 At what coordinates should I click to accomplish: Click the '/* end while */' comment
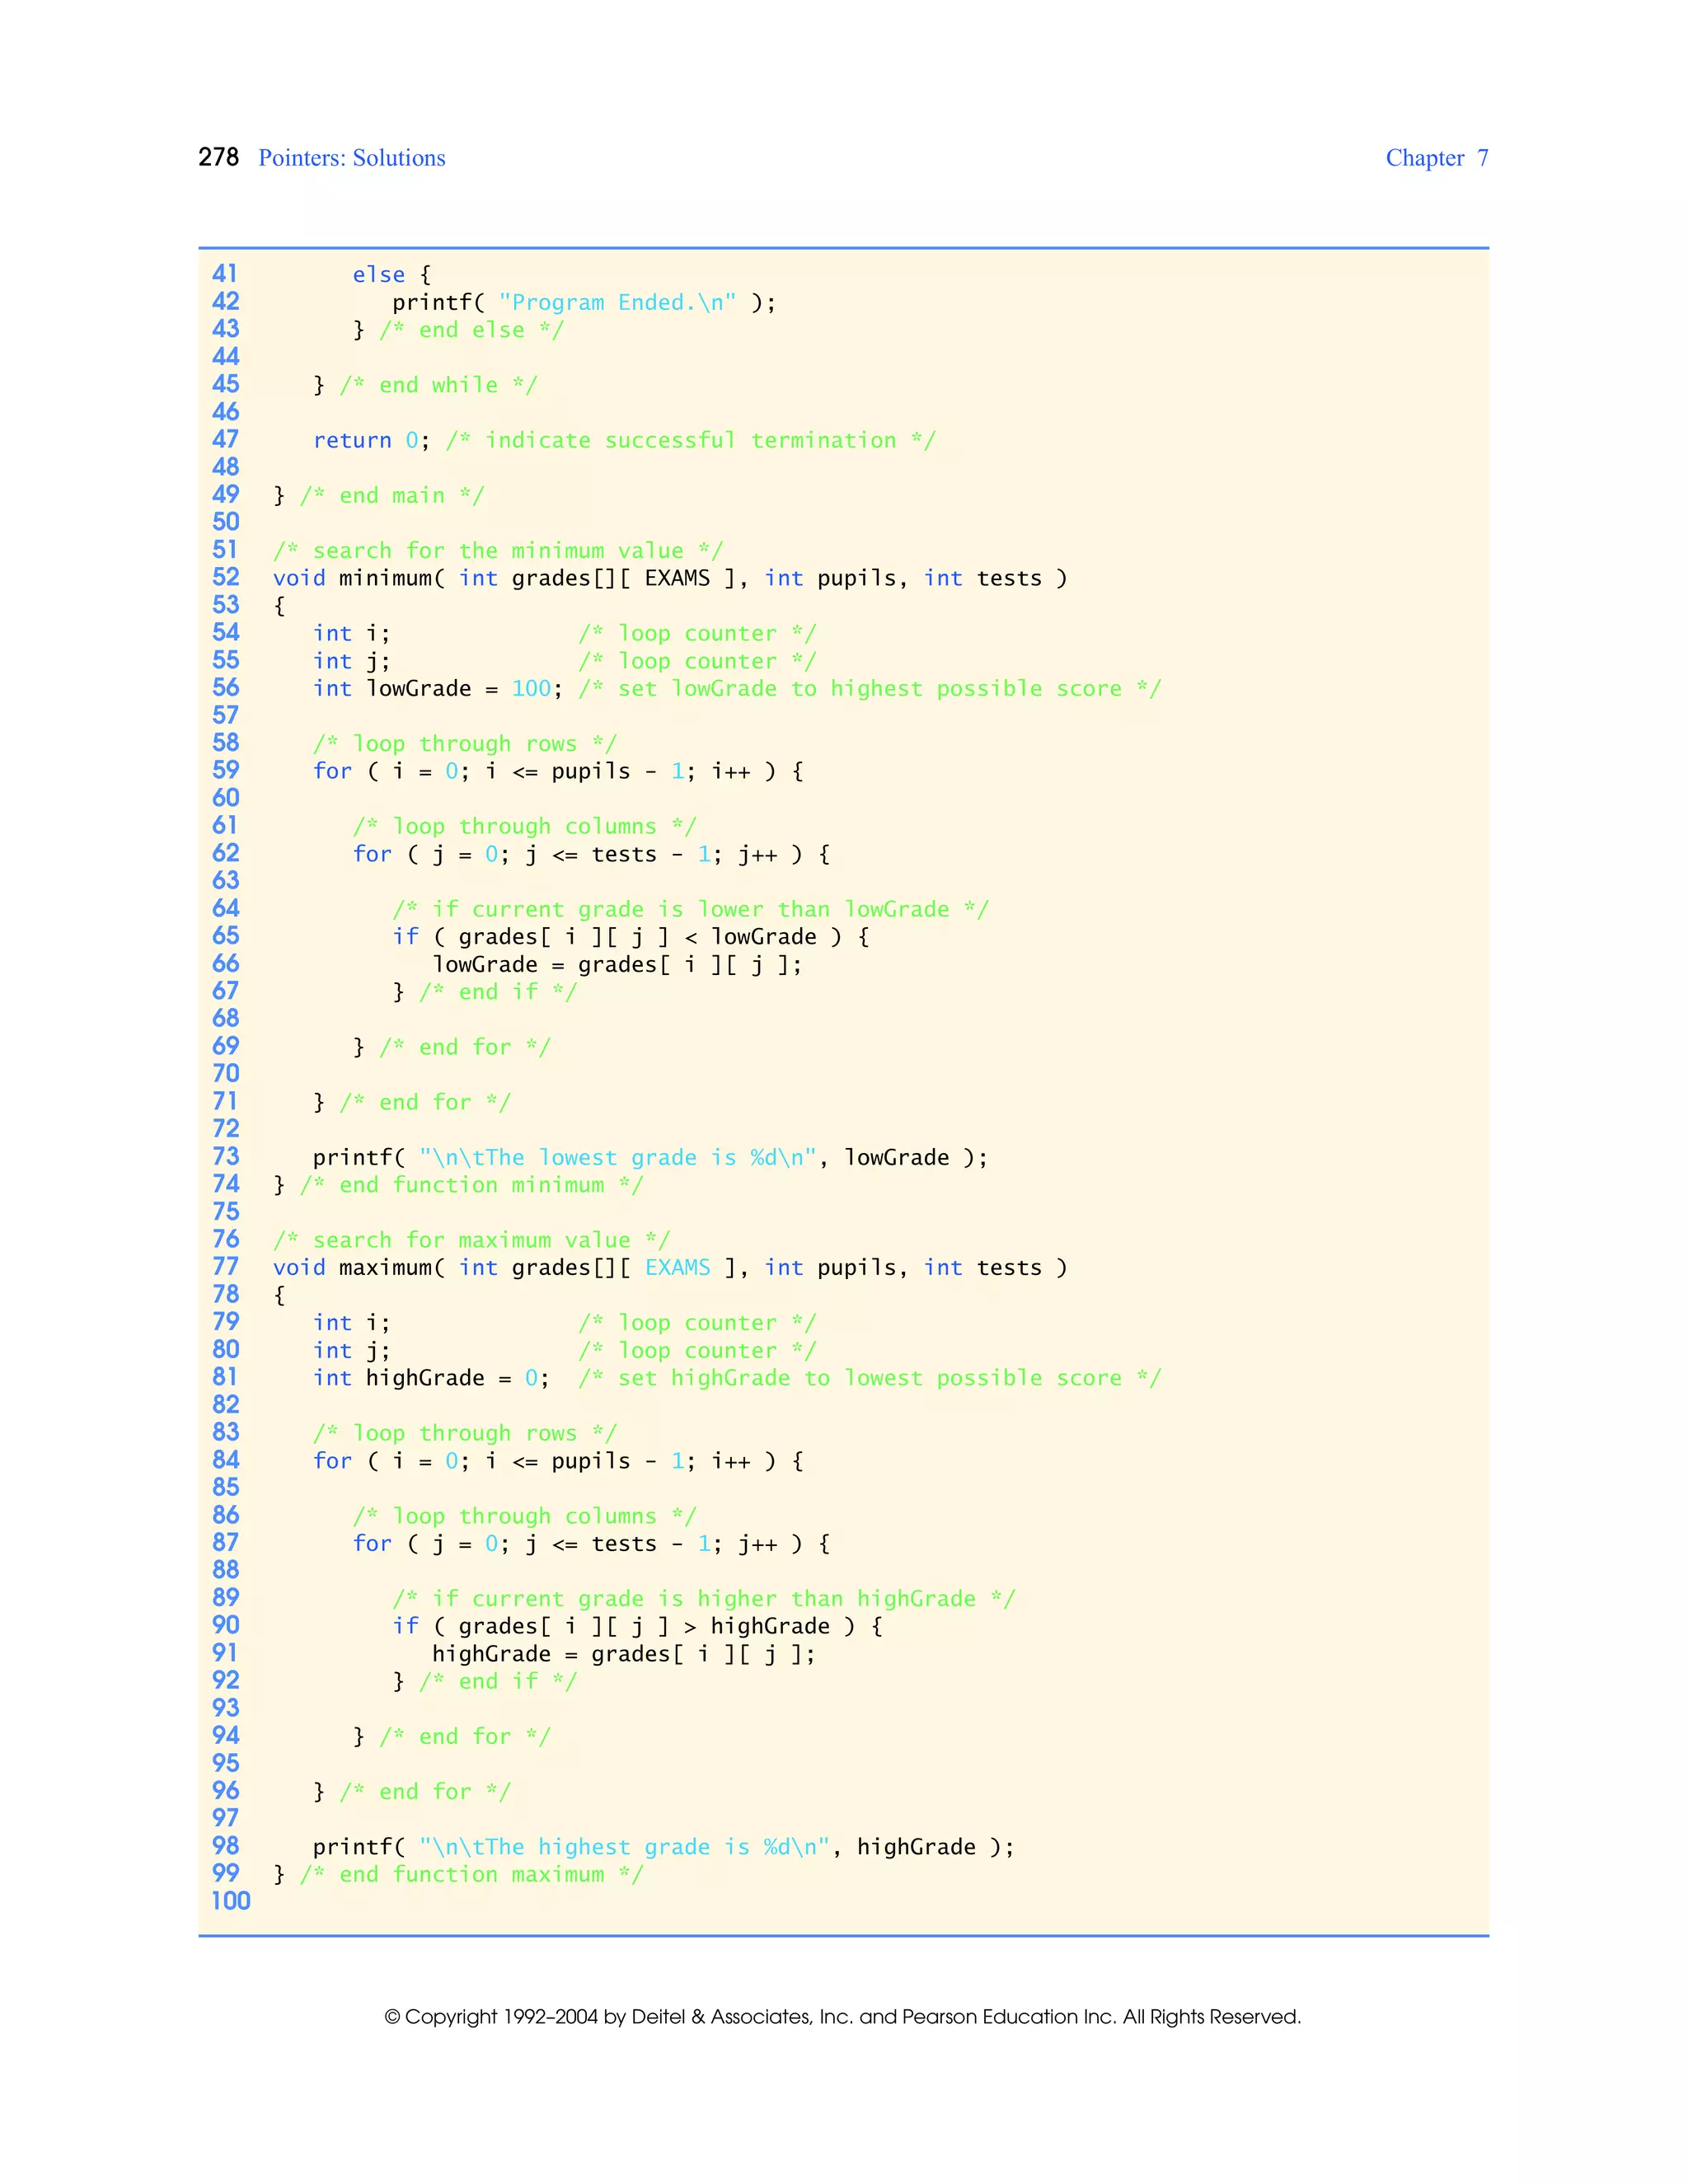(438, 385)
